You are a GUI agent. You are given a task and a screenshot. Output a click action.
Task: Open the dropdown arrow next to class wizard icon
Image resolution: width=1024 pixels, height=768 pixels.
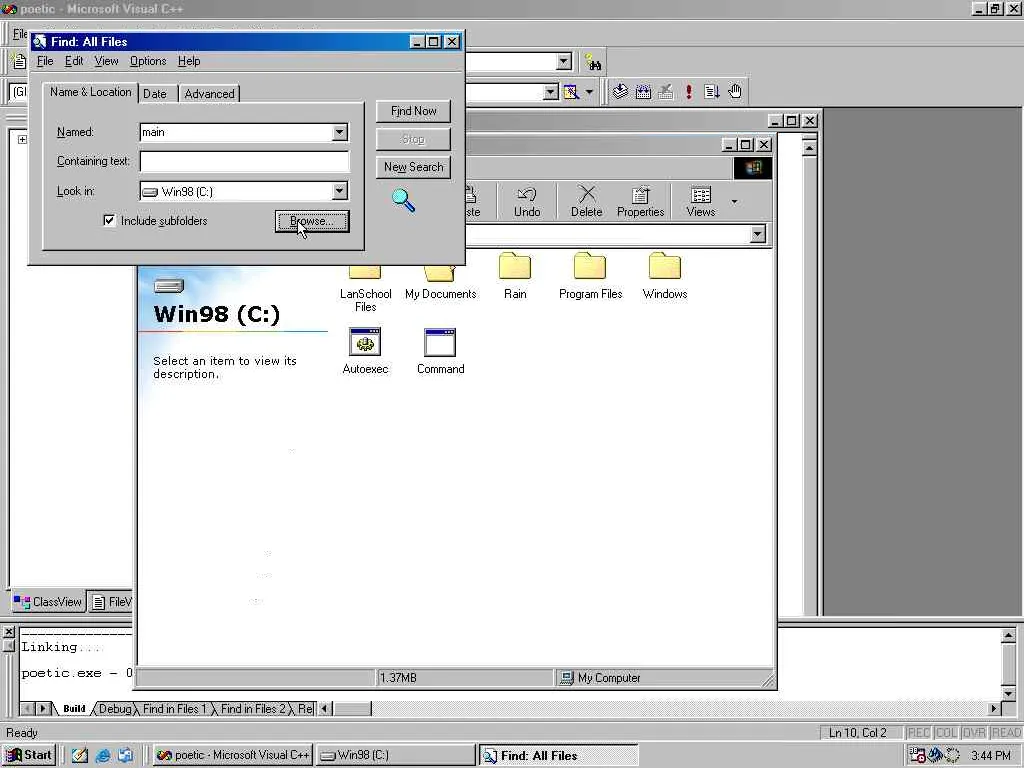coord(589,92)
